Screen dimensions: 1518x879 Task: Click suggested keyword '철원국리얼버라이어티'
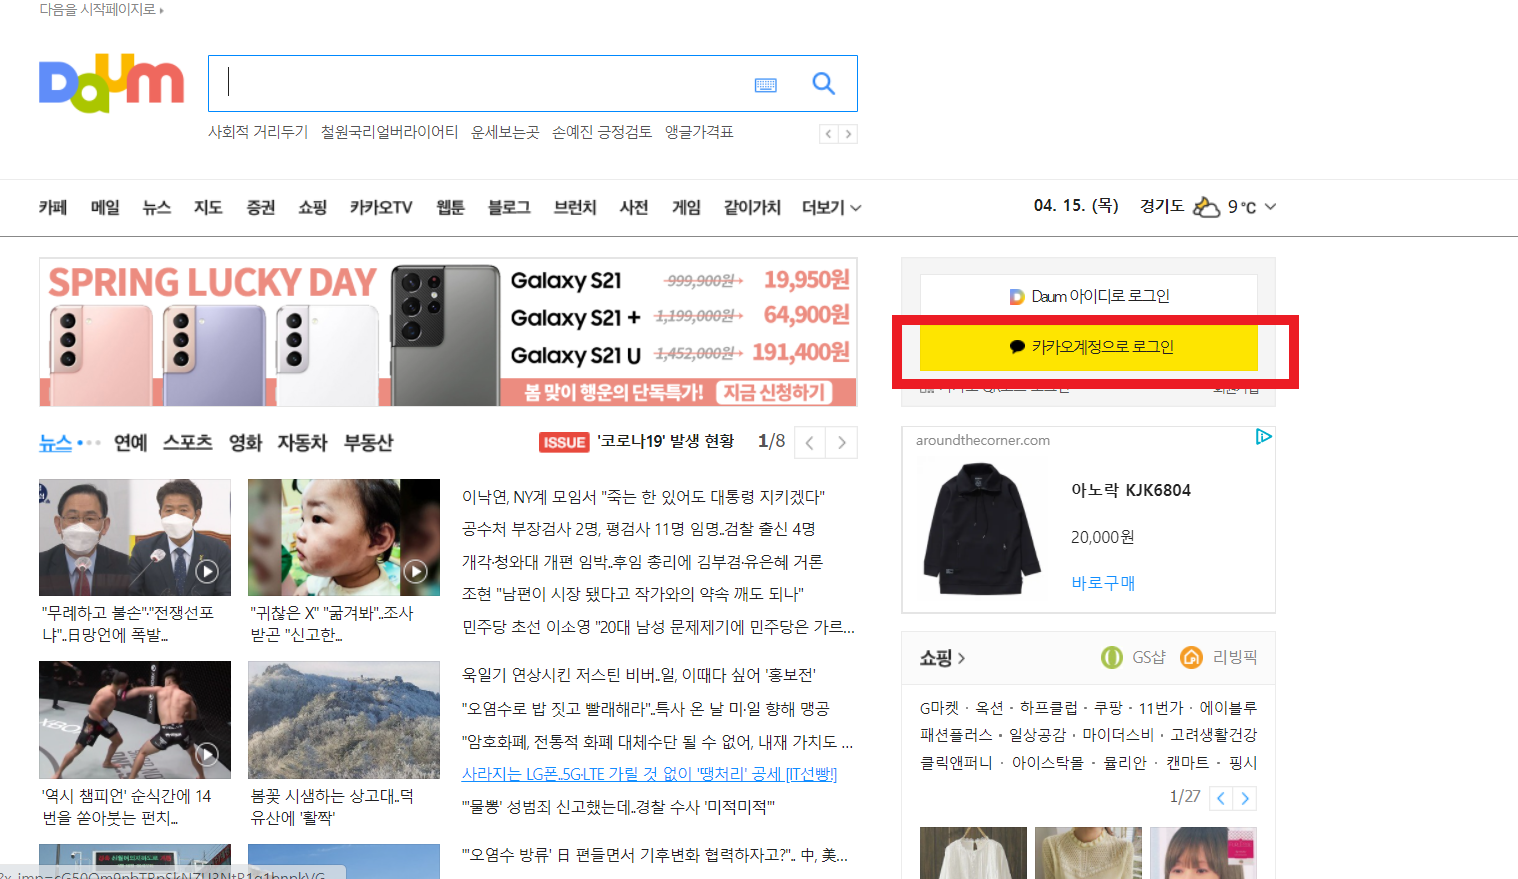click(390, 132)
